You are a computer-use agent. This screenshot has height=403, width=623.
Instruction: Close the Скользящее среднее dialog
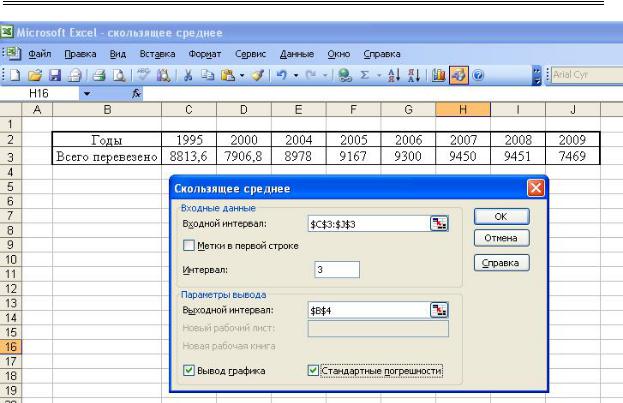(x=536, y=188)
